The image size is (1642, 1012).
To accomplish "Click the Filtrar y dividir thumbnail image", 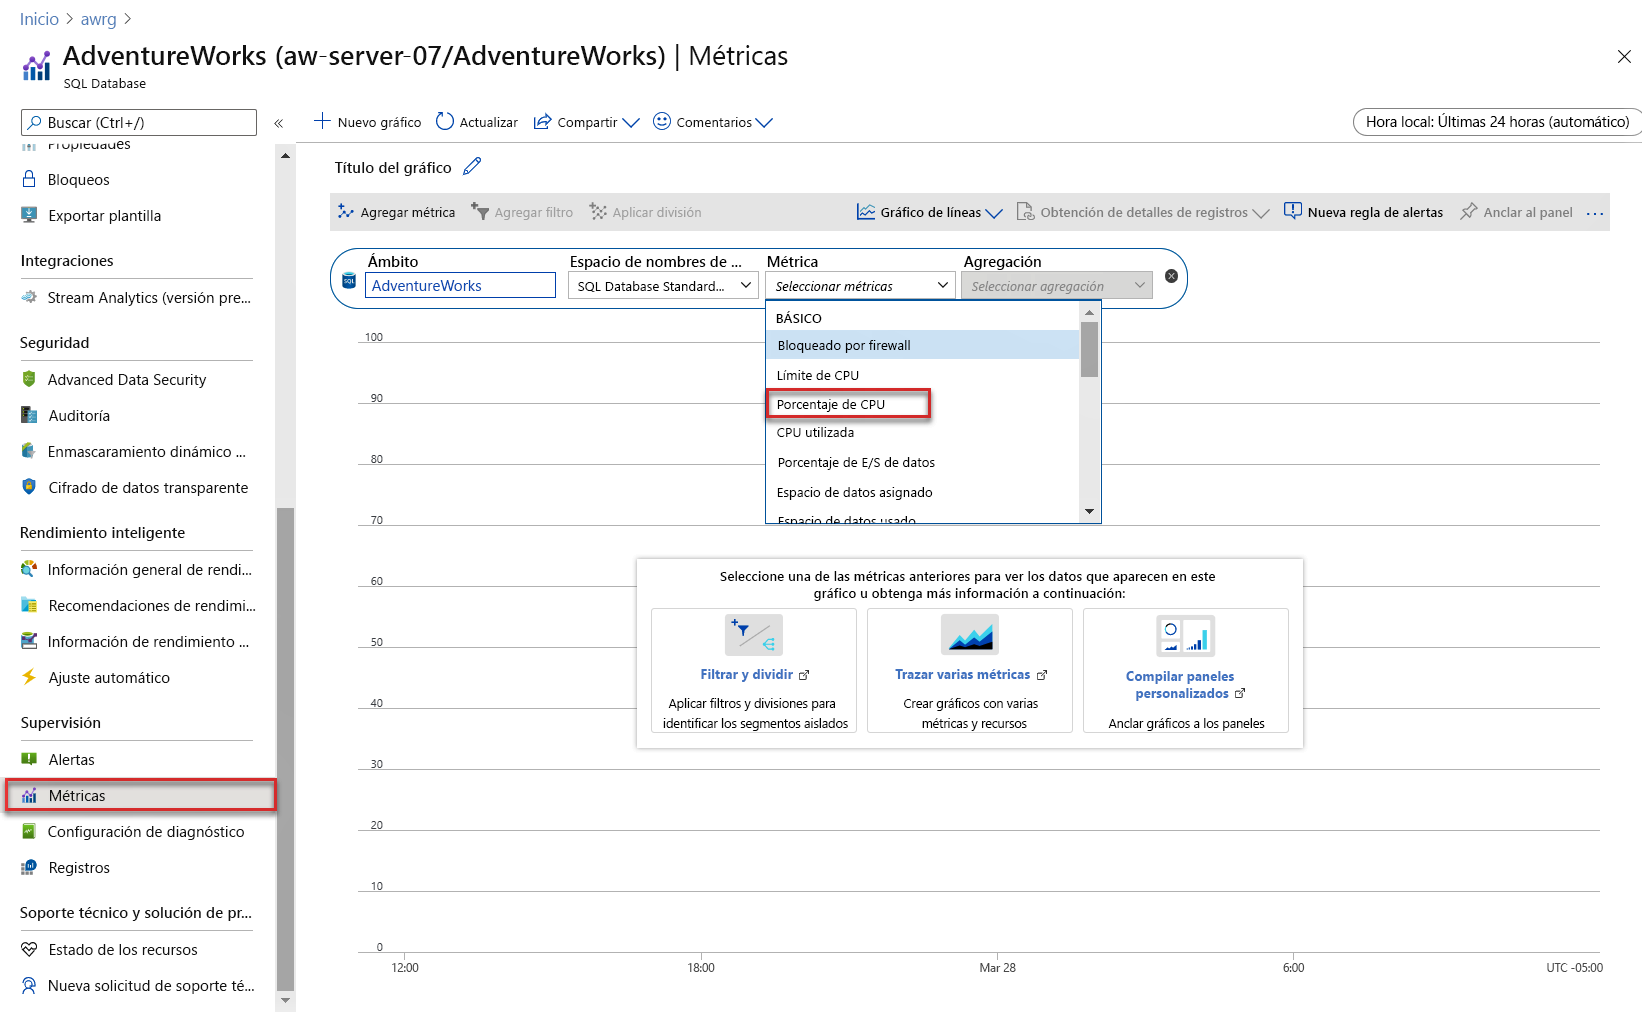I will (x=754, y=635).
